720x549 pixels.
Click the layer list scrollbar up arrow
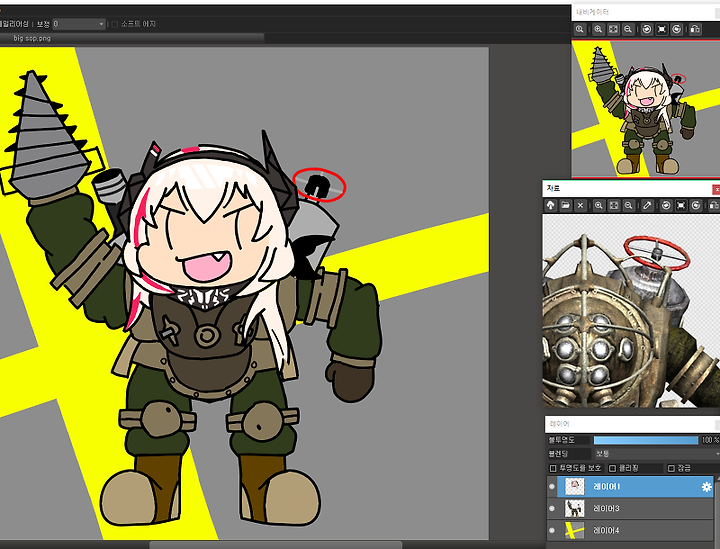[x=717, y=477]
